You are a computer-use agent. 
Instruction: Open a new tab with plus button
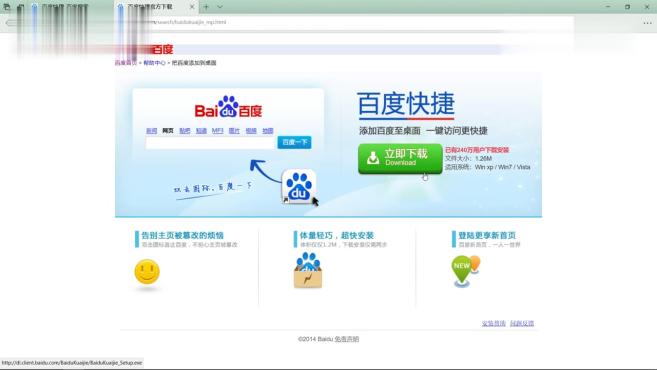(x=206, y=7)
